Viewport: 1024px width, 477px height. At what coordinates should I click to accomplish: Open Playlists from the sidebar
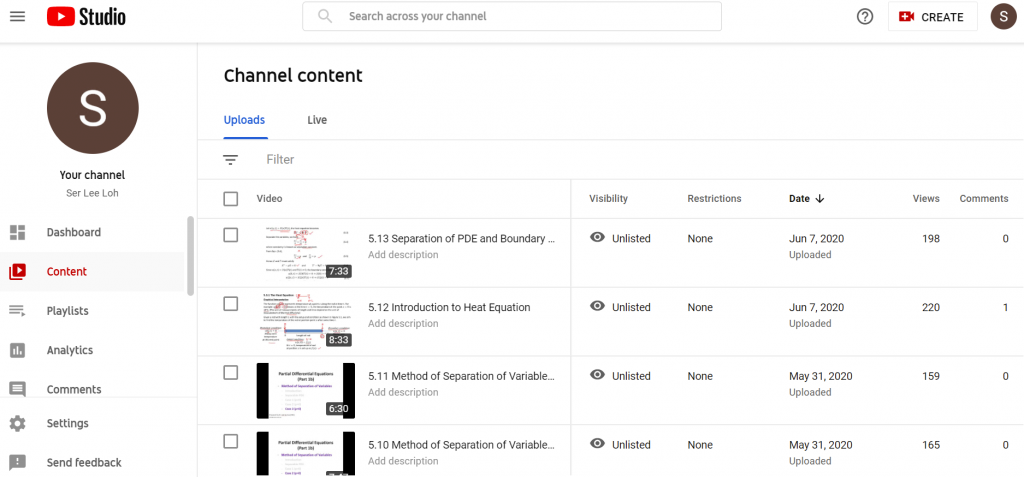pyautogui.click(x=67, y=311)
